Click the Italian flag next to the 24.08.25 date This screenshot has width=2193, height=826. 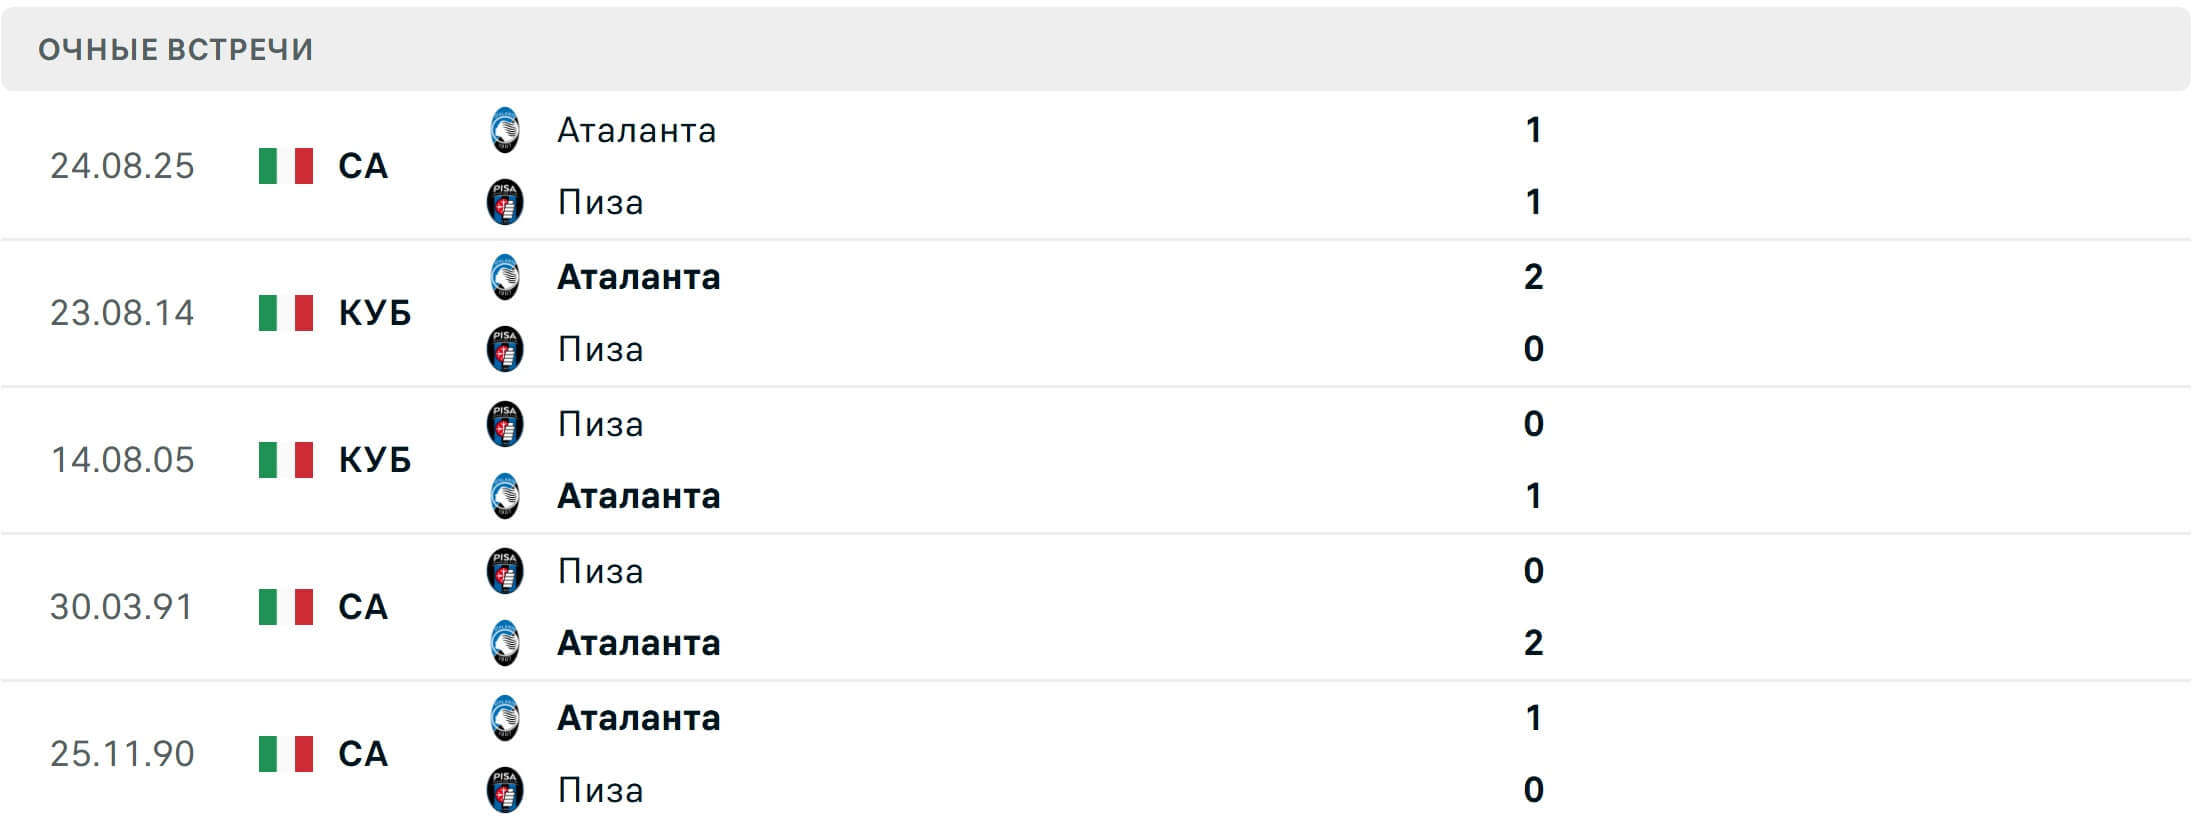(279, 166)
